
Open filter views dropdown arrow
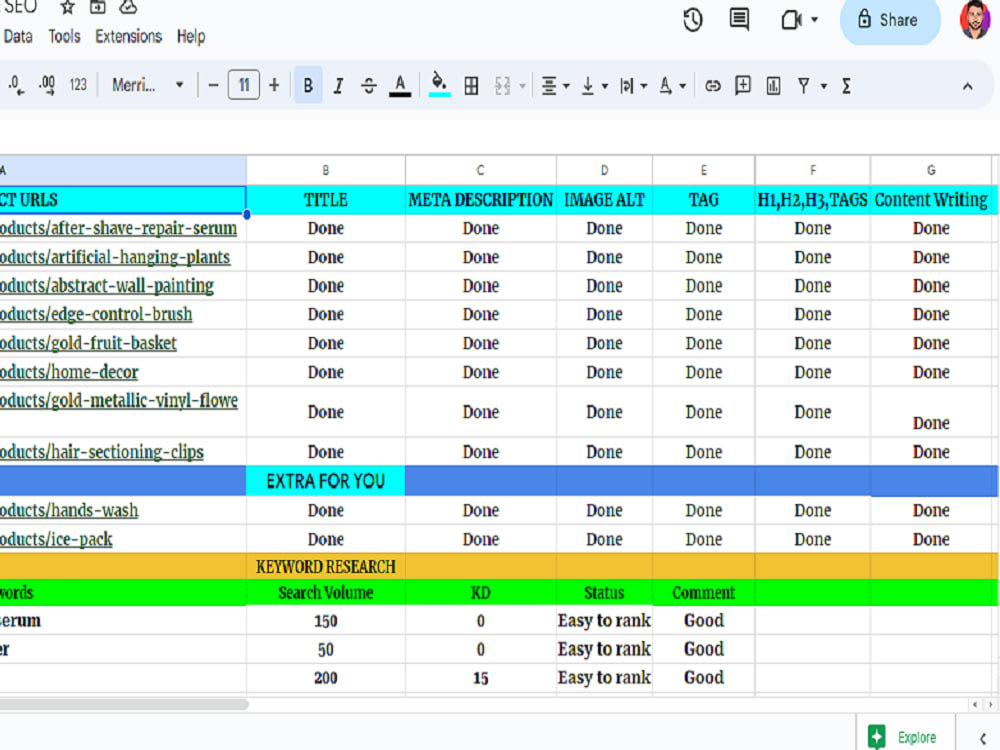824,86
